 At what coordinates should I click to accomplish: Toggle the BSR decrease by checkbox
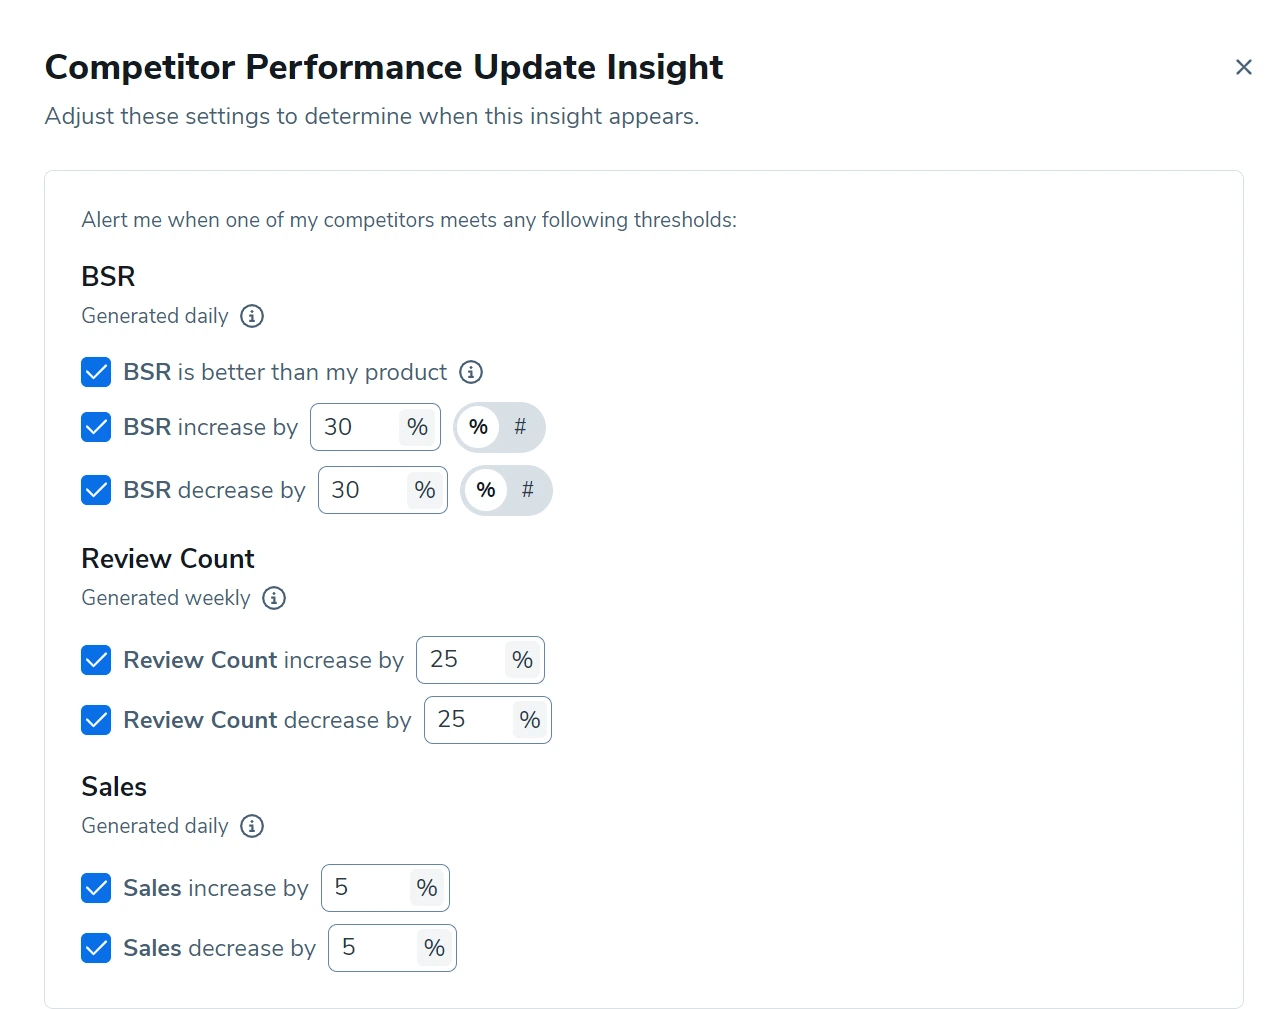pos(96,490)
